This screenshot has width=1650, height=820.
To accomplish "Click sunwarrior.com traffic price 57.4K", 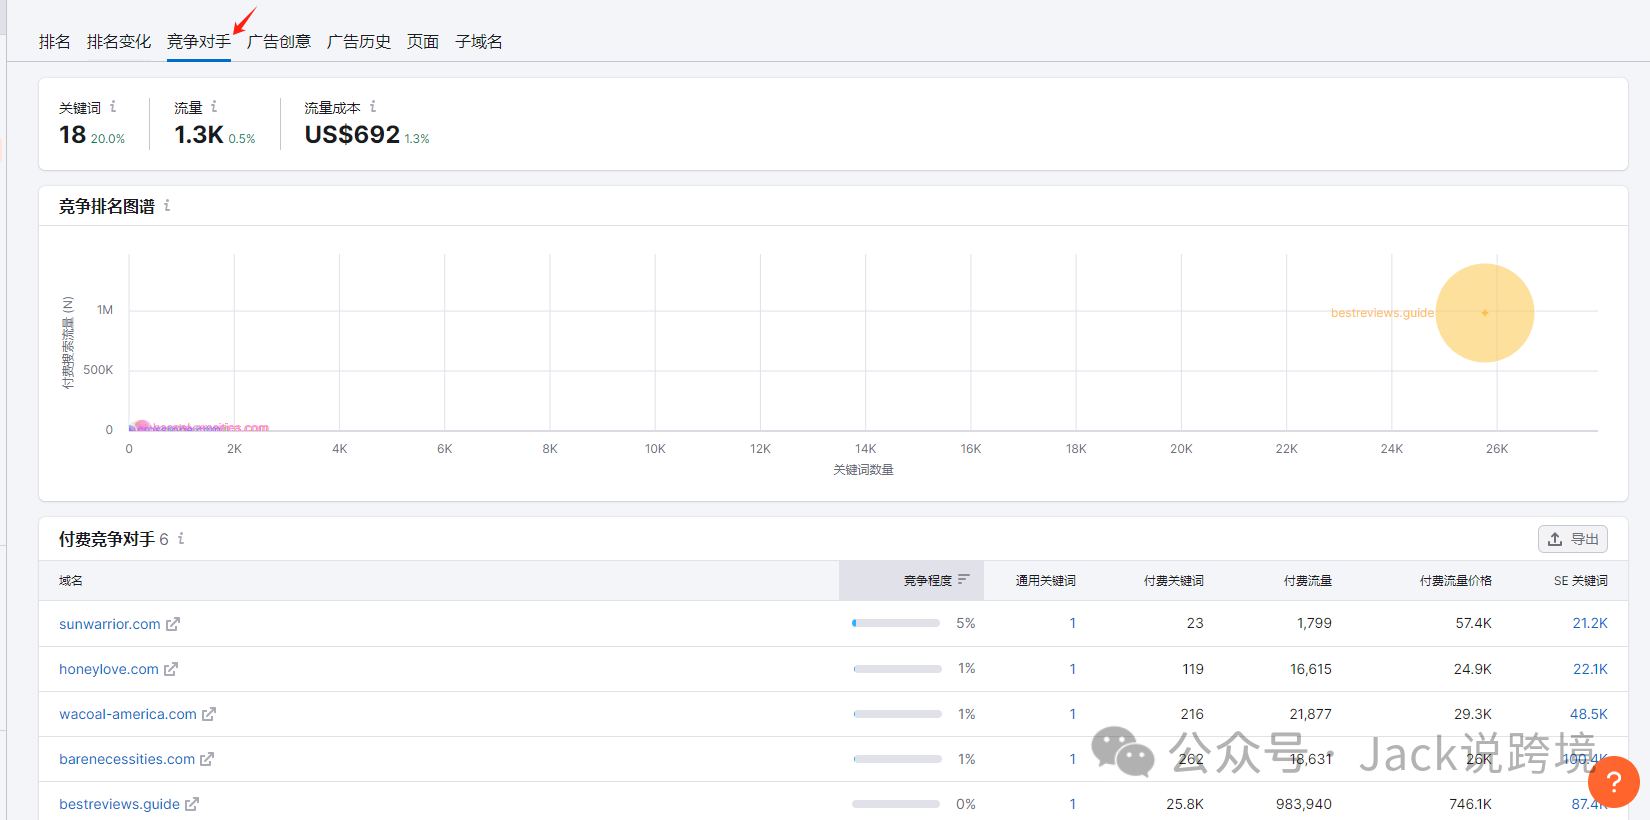I will pyautogui.click(x=1474, y=623).
